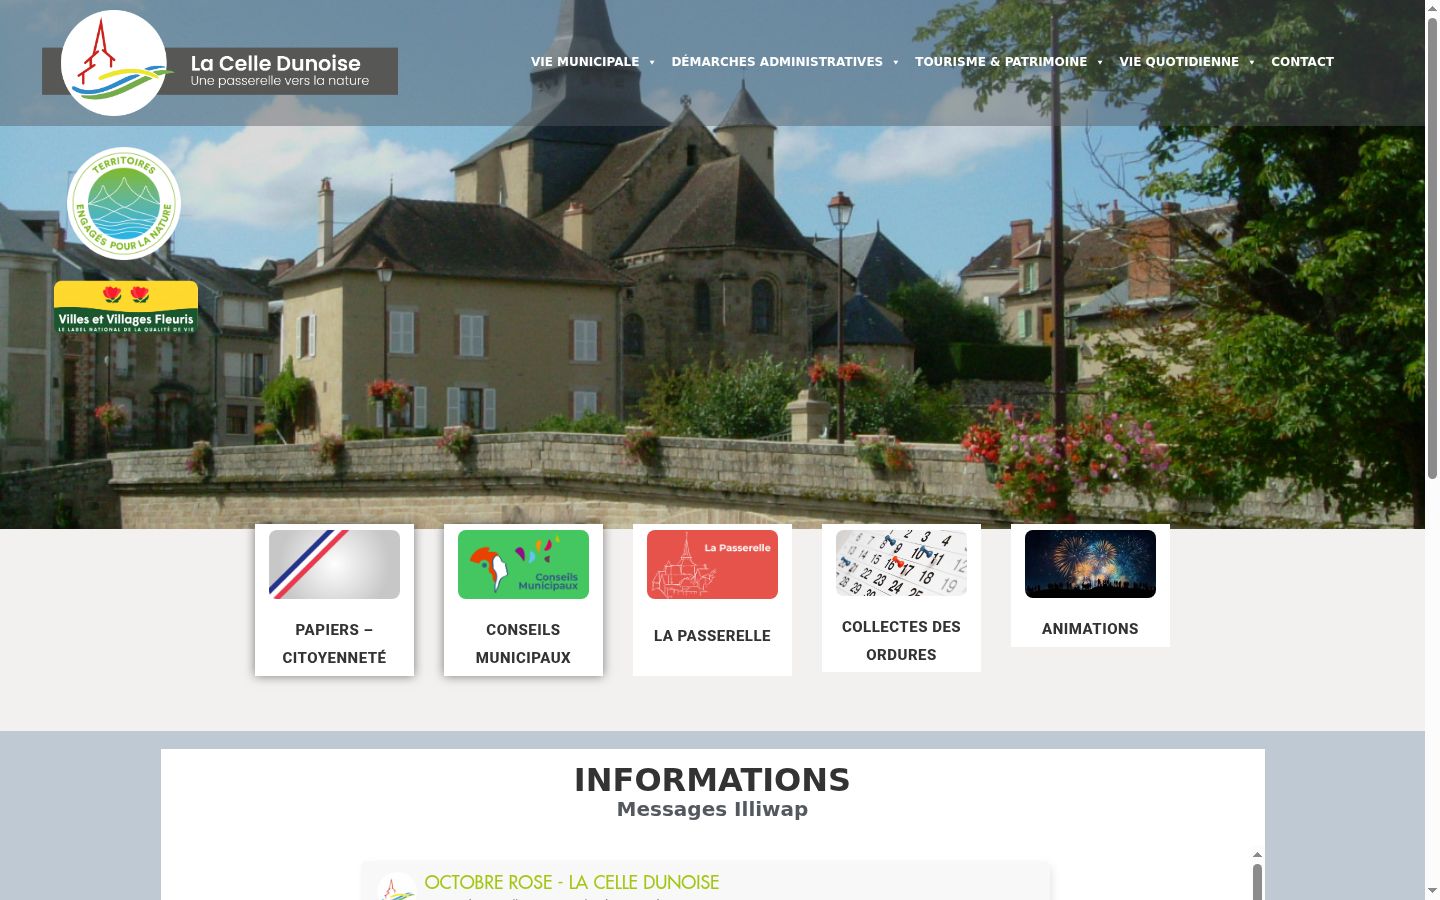Open PAPIERS – CITOYENNETÉ link
Screen dimensions: 1440x900
334,643
